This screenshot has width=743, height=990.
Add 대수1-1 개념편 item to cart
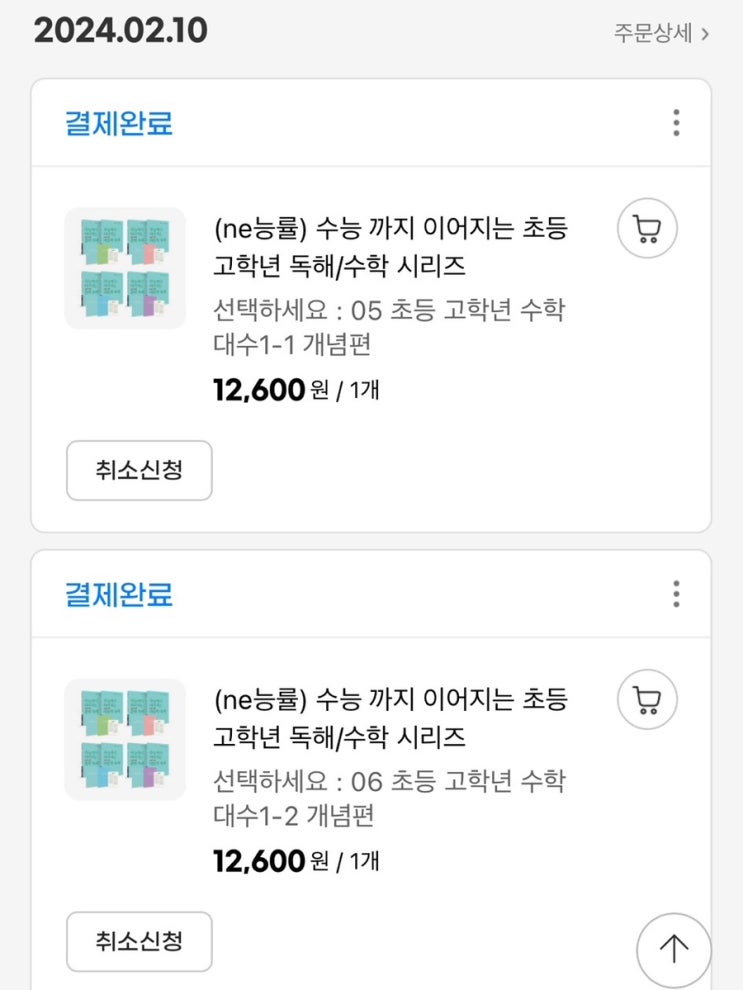tap(647, 230)
